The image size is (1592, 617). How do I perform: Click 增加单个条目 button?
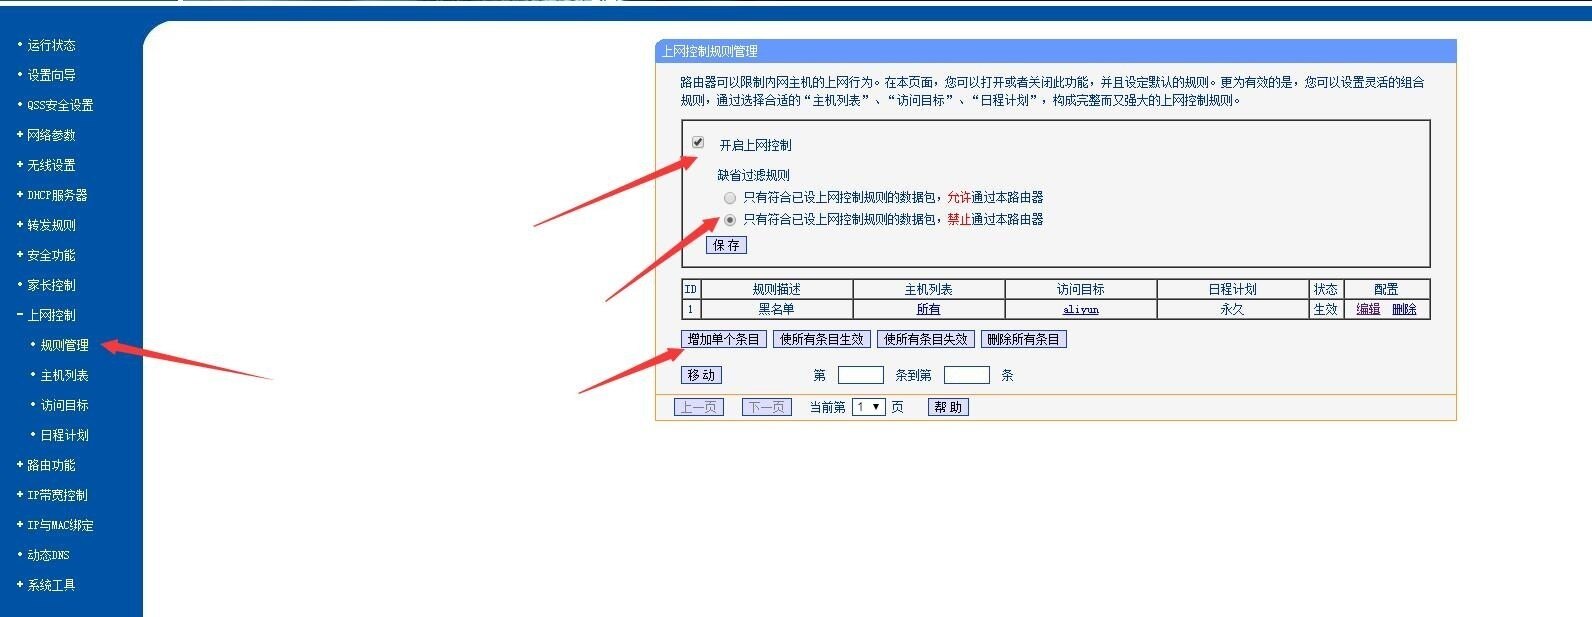(723, 339)
